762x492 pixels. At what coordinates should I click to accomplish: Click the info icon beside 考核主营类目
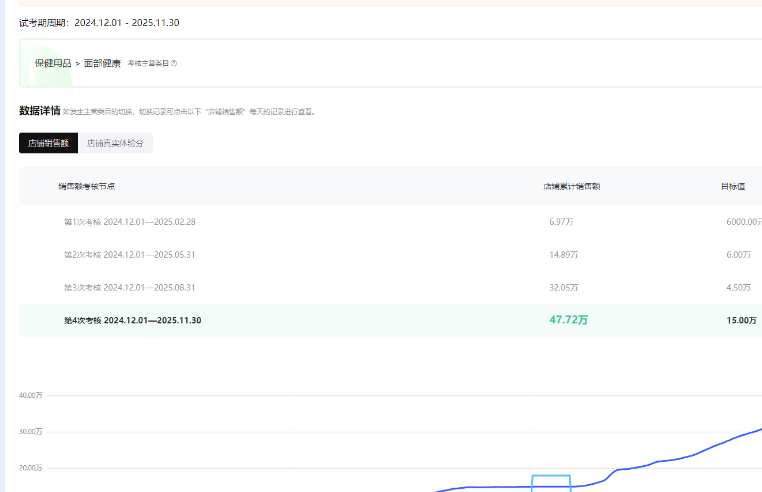point(174,63)
